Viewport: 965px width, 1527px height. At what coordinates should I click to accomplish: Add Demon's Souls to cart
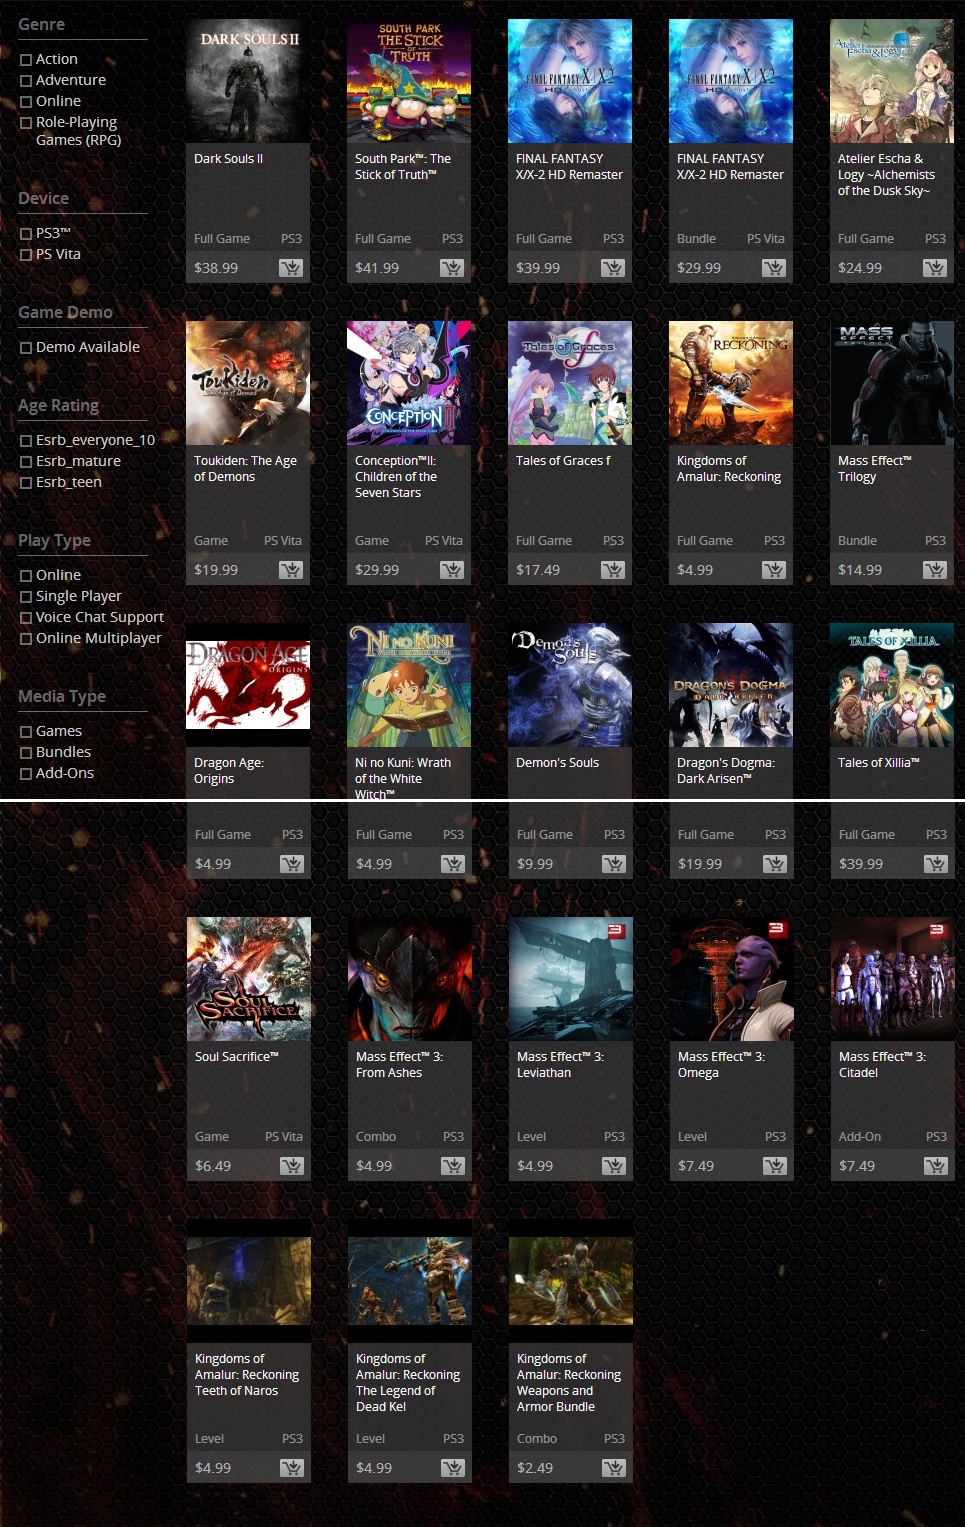click(614, 864)
